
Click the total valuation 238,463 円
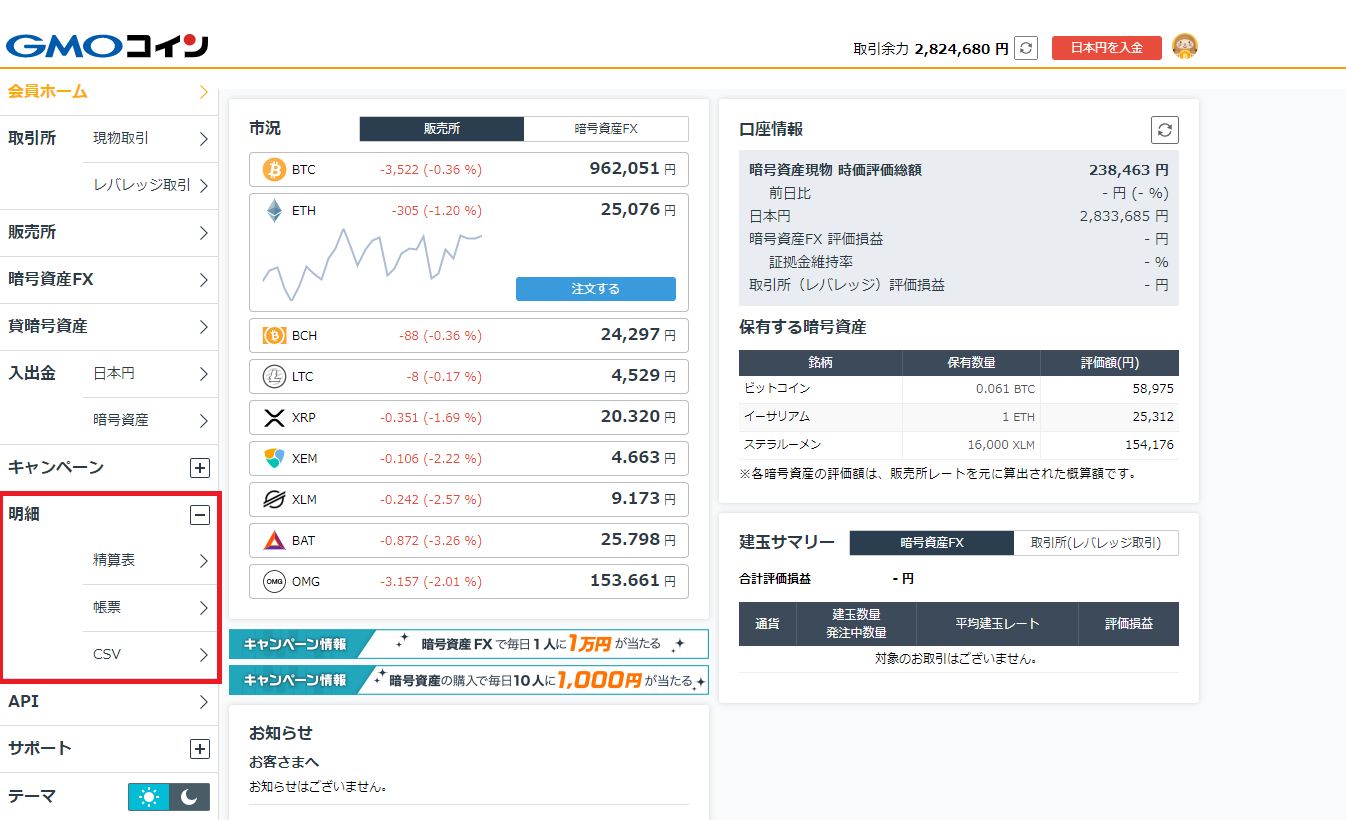coord(1128,170)
